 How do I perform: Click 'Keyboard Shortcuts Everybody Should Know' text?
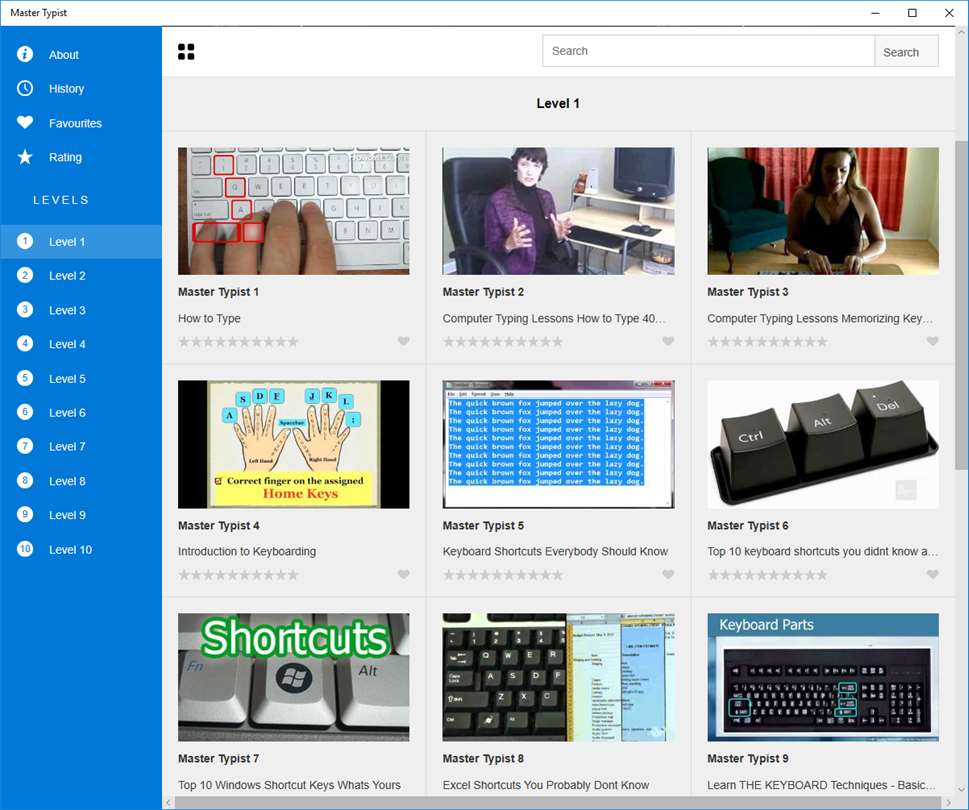click(555, 551)
